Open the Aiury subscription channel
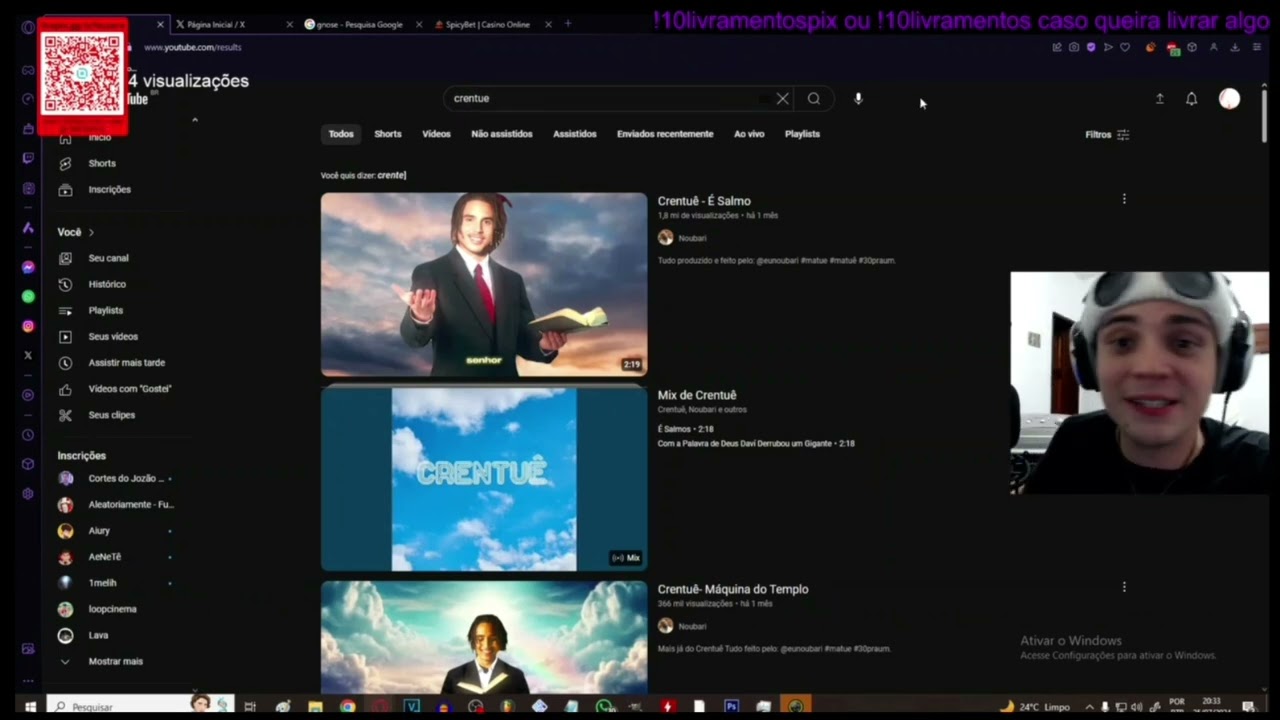Viewport: 1280px width, 720px height. tap(99, 530)
